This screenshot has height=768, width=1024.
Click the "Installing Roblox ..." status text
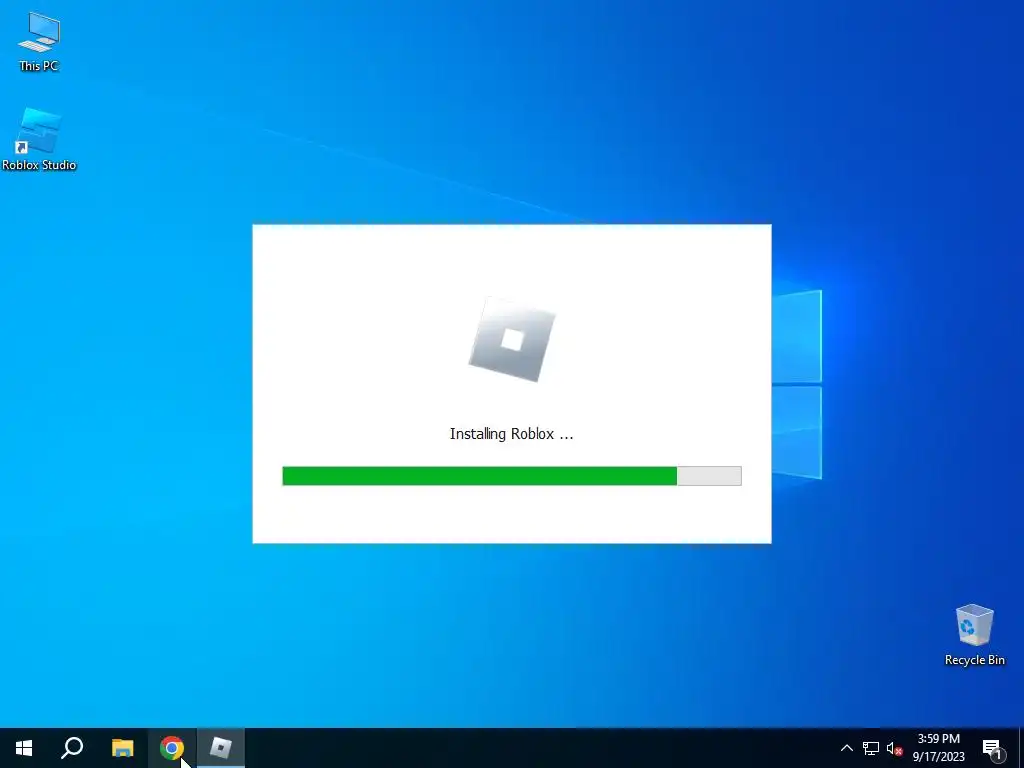coord(511,434)
